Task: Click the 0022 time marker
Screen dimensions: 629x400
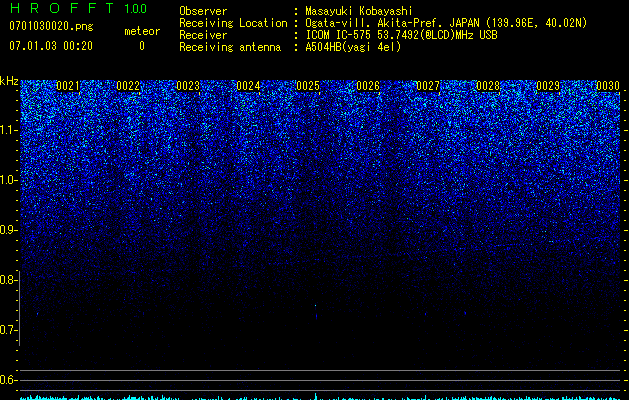Action: 128,86
